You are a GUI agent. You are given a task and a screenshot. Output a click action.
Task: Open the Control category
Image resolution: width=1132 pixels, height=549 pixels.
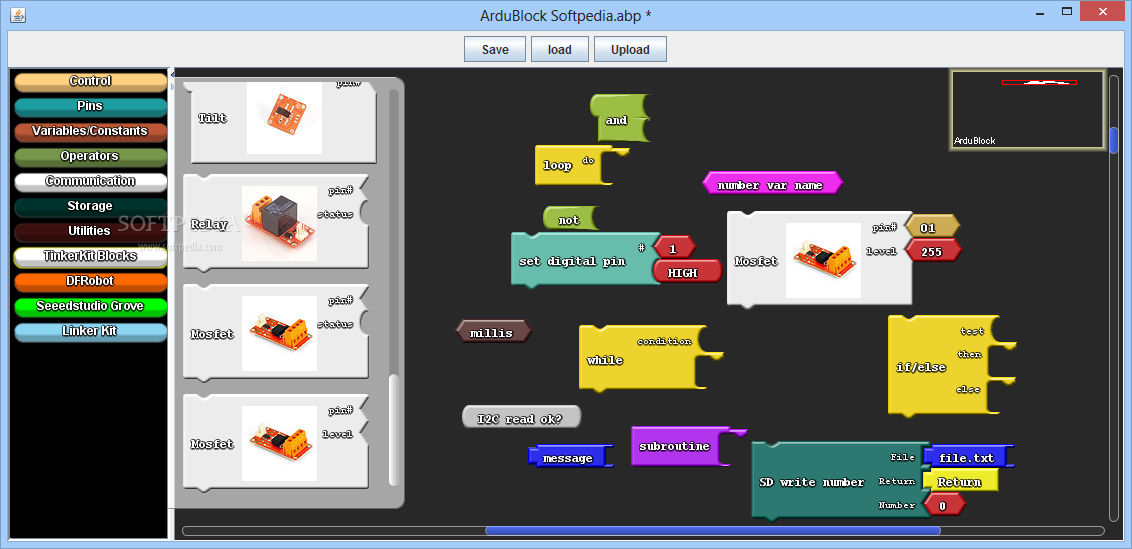(90, 82)
